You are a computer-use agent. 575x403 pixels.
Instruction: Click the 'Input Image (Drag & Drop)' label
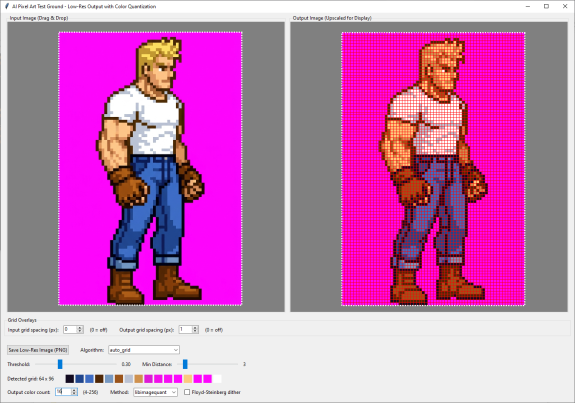(x=39, y=18)
